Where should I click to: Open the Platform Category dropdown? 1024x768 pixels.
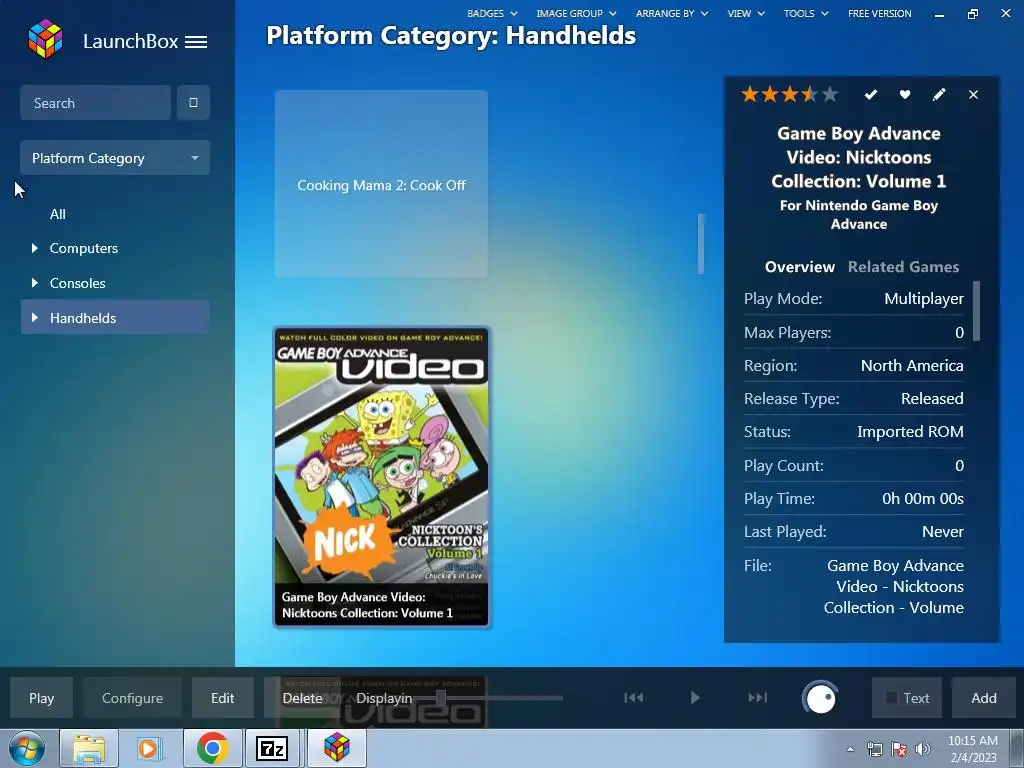pyautogui.click(x=115, y=157)
